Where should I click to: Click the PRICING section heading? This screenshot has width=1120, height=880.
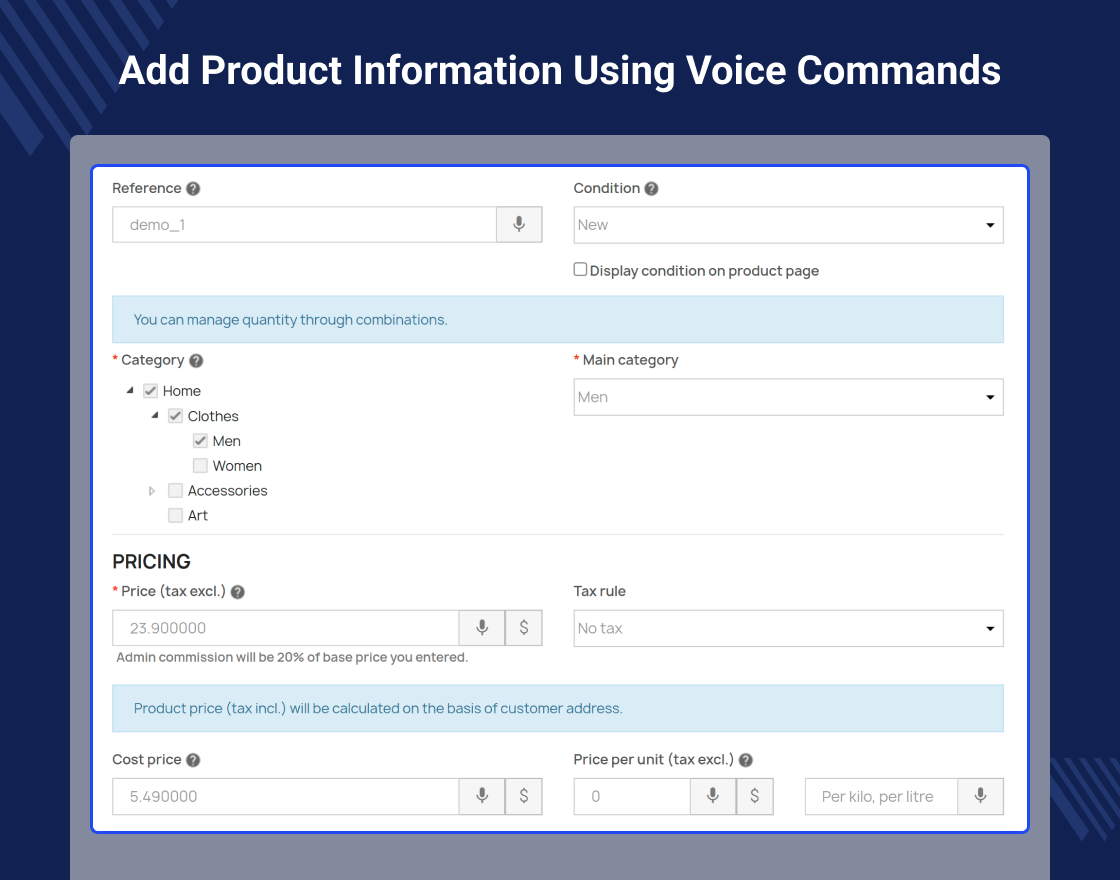151,561
